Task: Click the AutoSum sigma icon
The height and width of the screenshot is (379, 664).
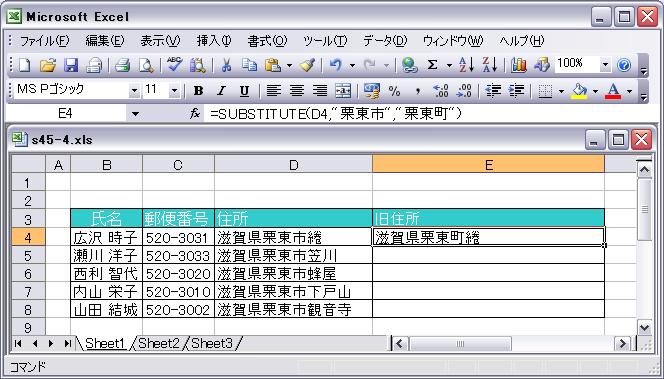Action: point(432,65)
